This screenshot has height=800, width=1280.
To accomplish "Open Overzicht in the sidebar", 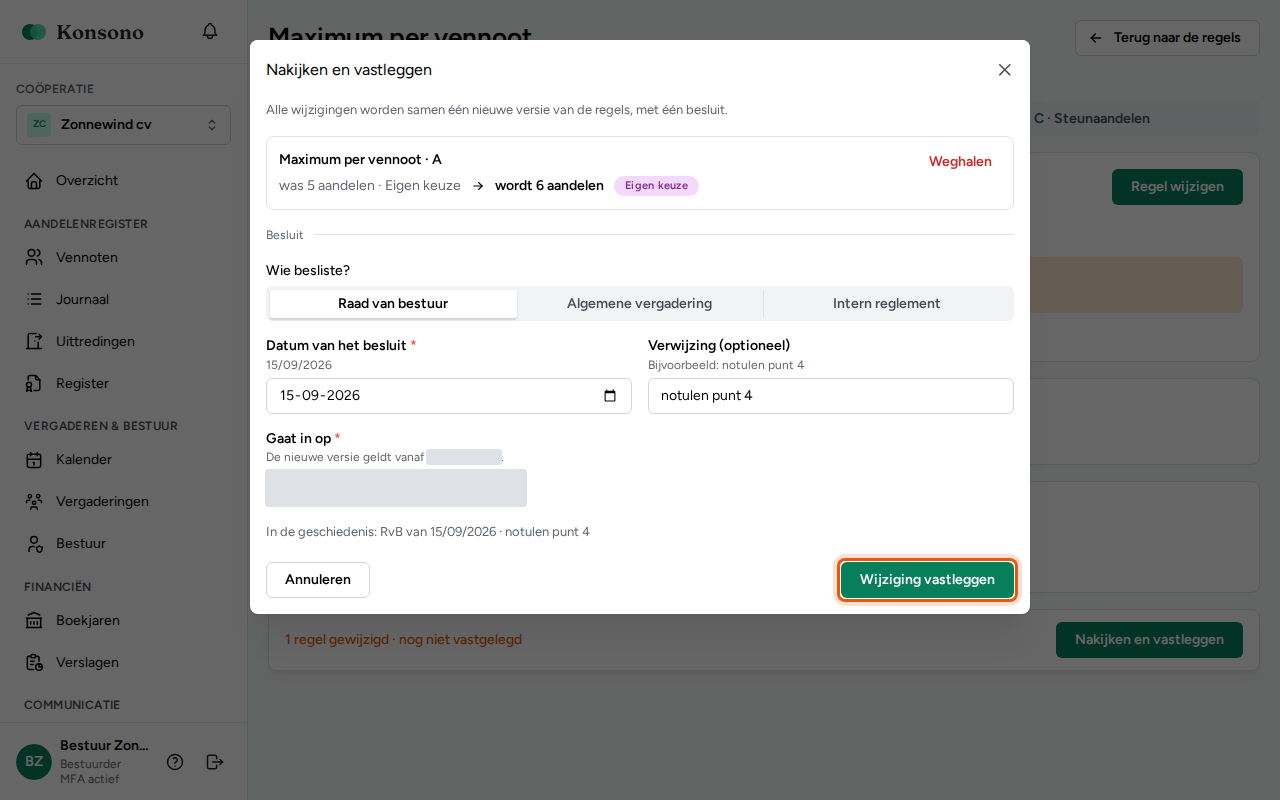I will [x=124, y=181].
